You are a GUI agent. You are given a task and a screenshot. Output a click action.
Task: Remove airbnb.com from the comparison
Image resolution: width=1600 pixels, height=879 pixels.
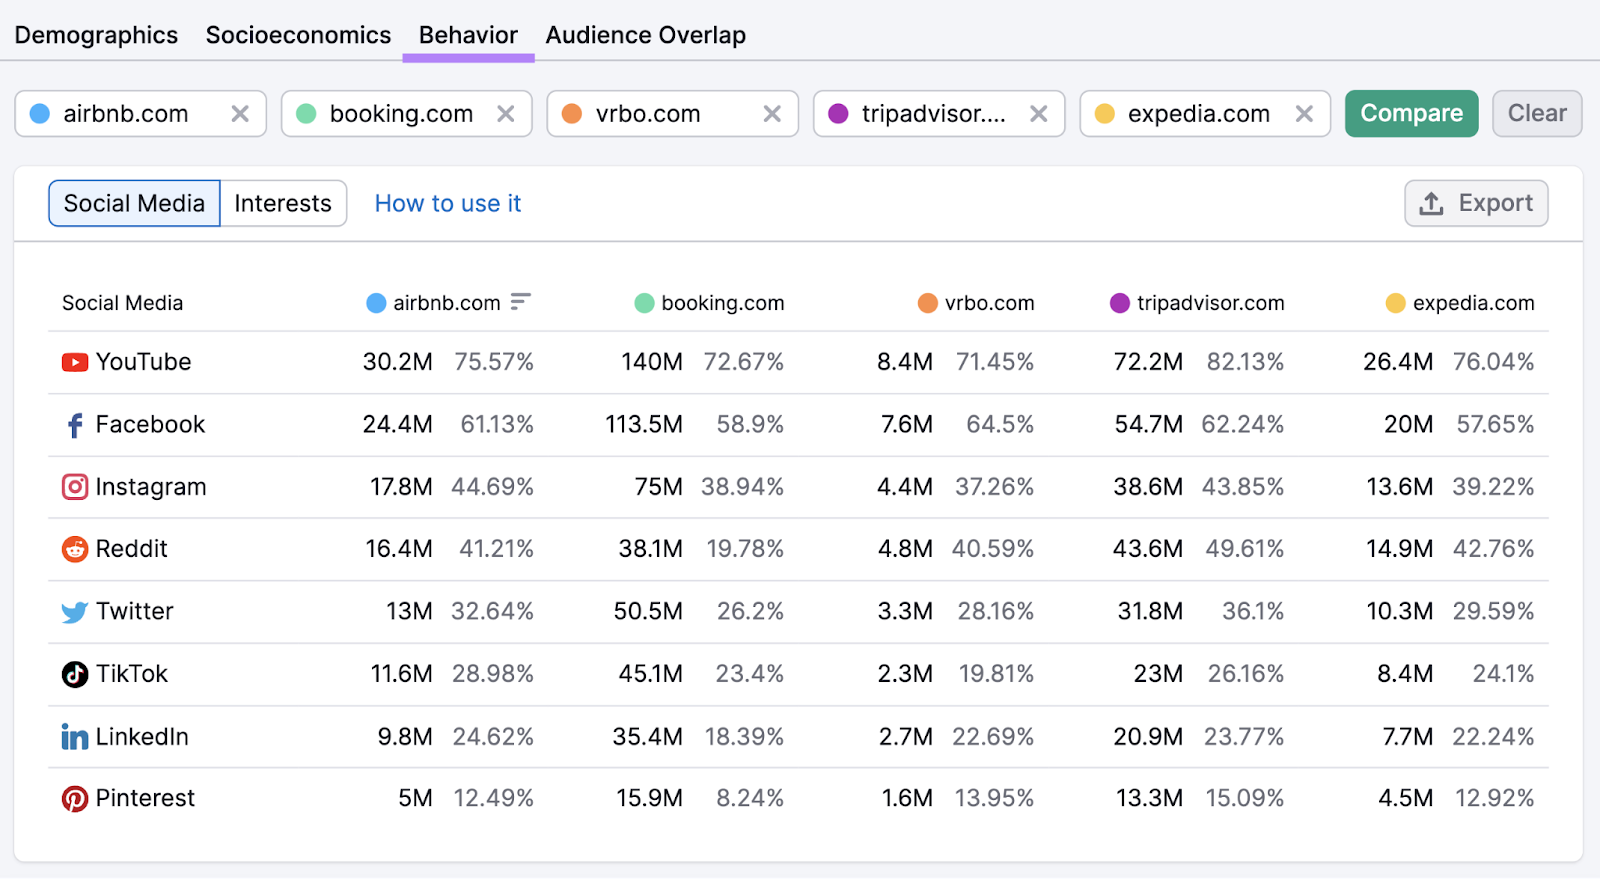point(240,114)
